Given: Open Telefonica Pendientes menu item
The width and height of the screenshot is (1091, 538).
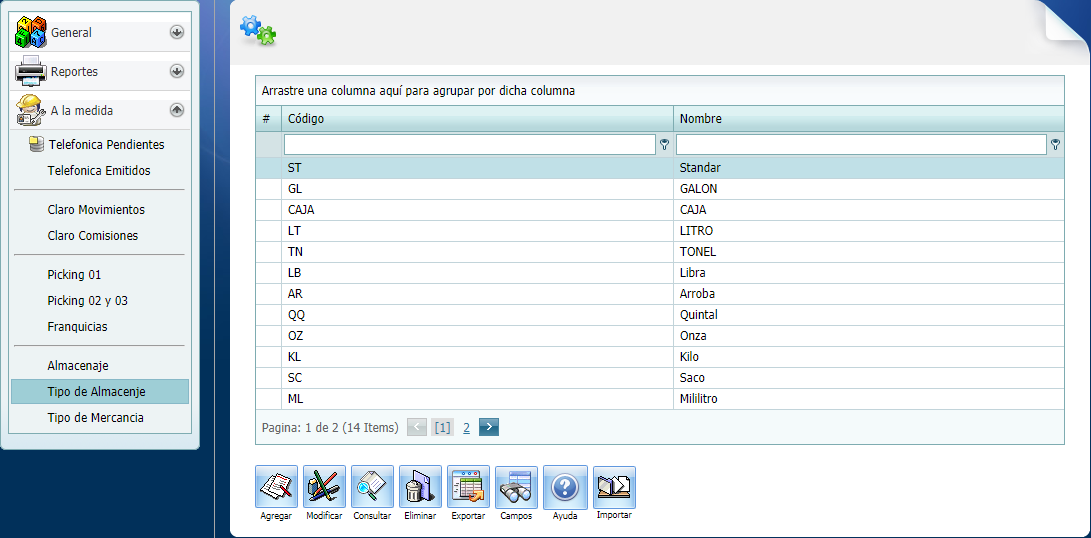Looking at the screenshot, I should tap(105, 145).
